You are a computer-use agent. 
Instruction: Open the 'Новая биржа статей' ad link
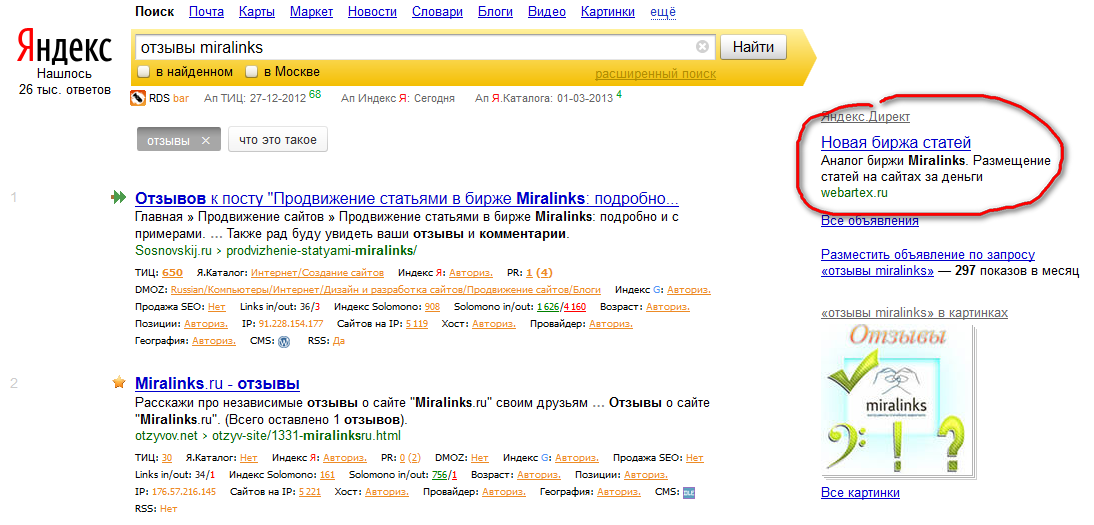pyautogui.click(x=895, y=142)
